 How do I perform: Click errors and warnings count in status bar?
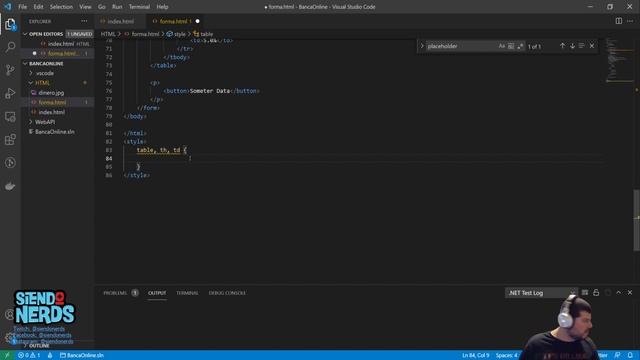(29, 355)
